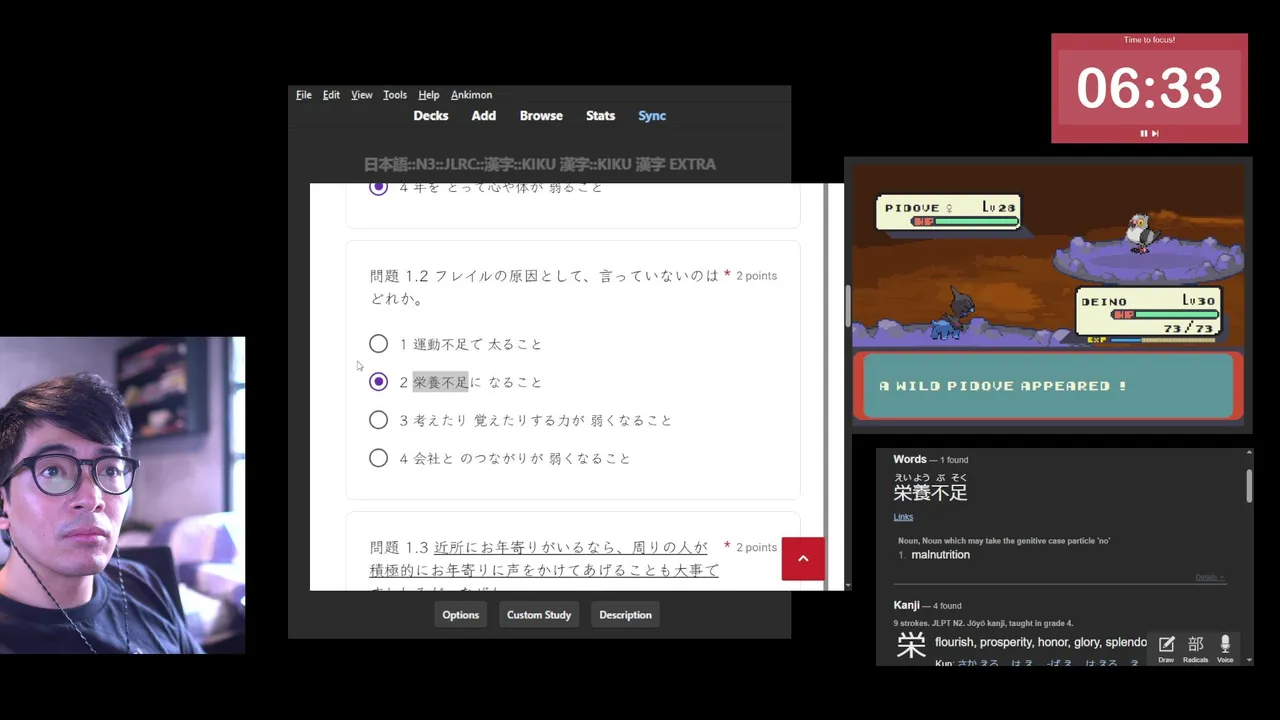
Task: Skip to next timer session
Action: tap(1155, 133)
